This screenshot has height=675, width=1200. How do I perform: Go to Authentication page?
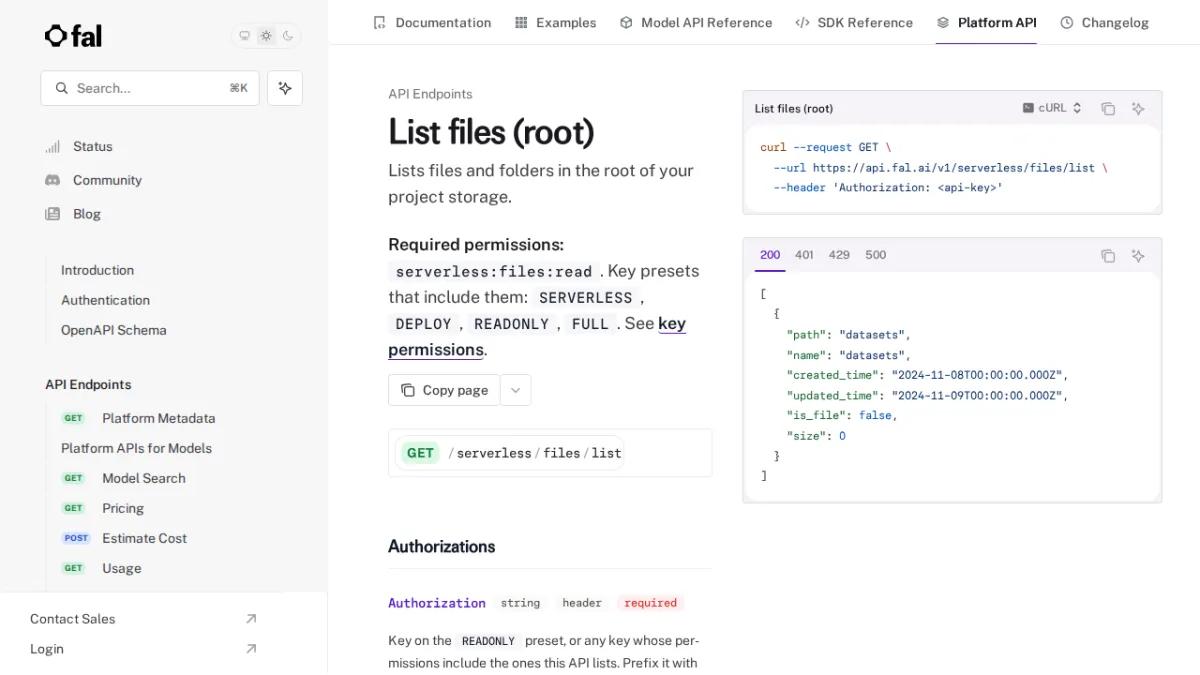[105, 300]
